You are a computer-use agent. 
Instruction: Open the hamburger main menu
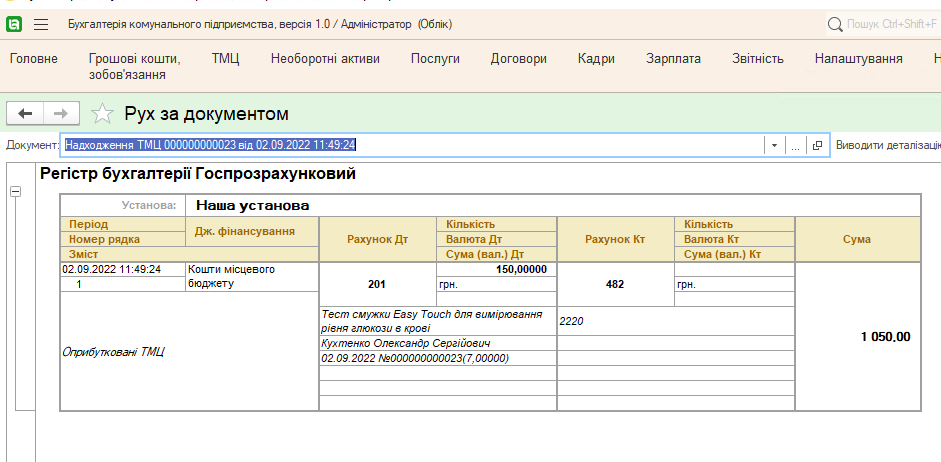(41, 23)
